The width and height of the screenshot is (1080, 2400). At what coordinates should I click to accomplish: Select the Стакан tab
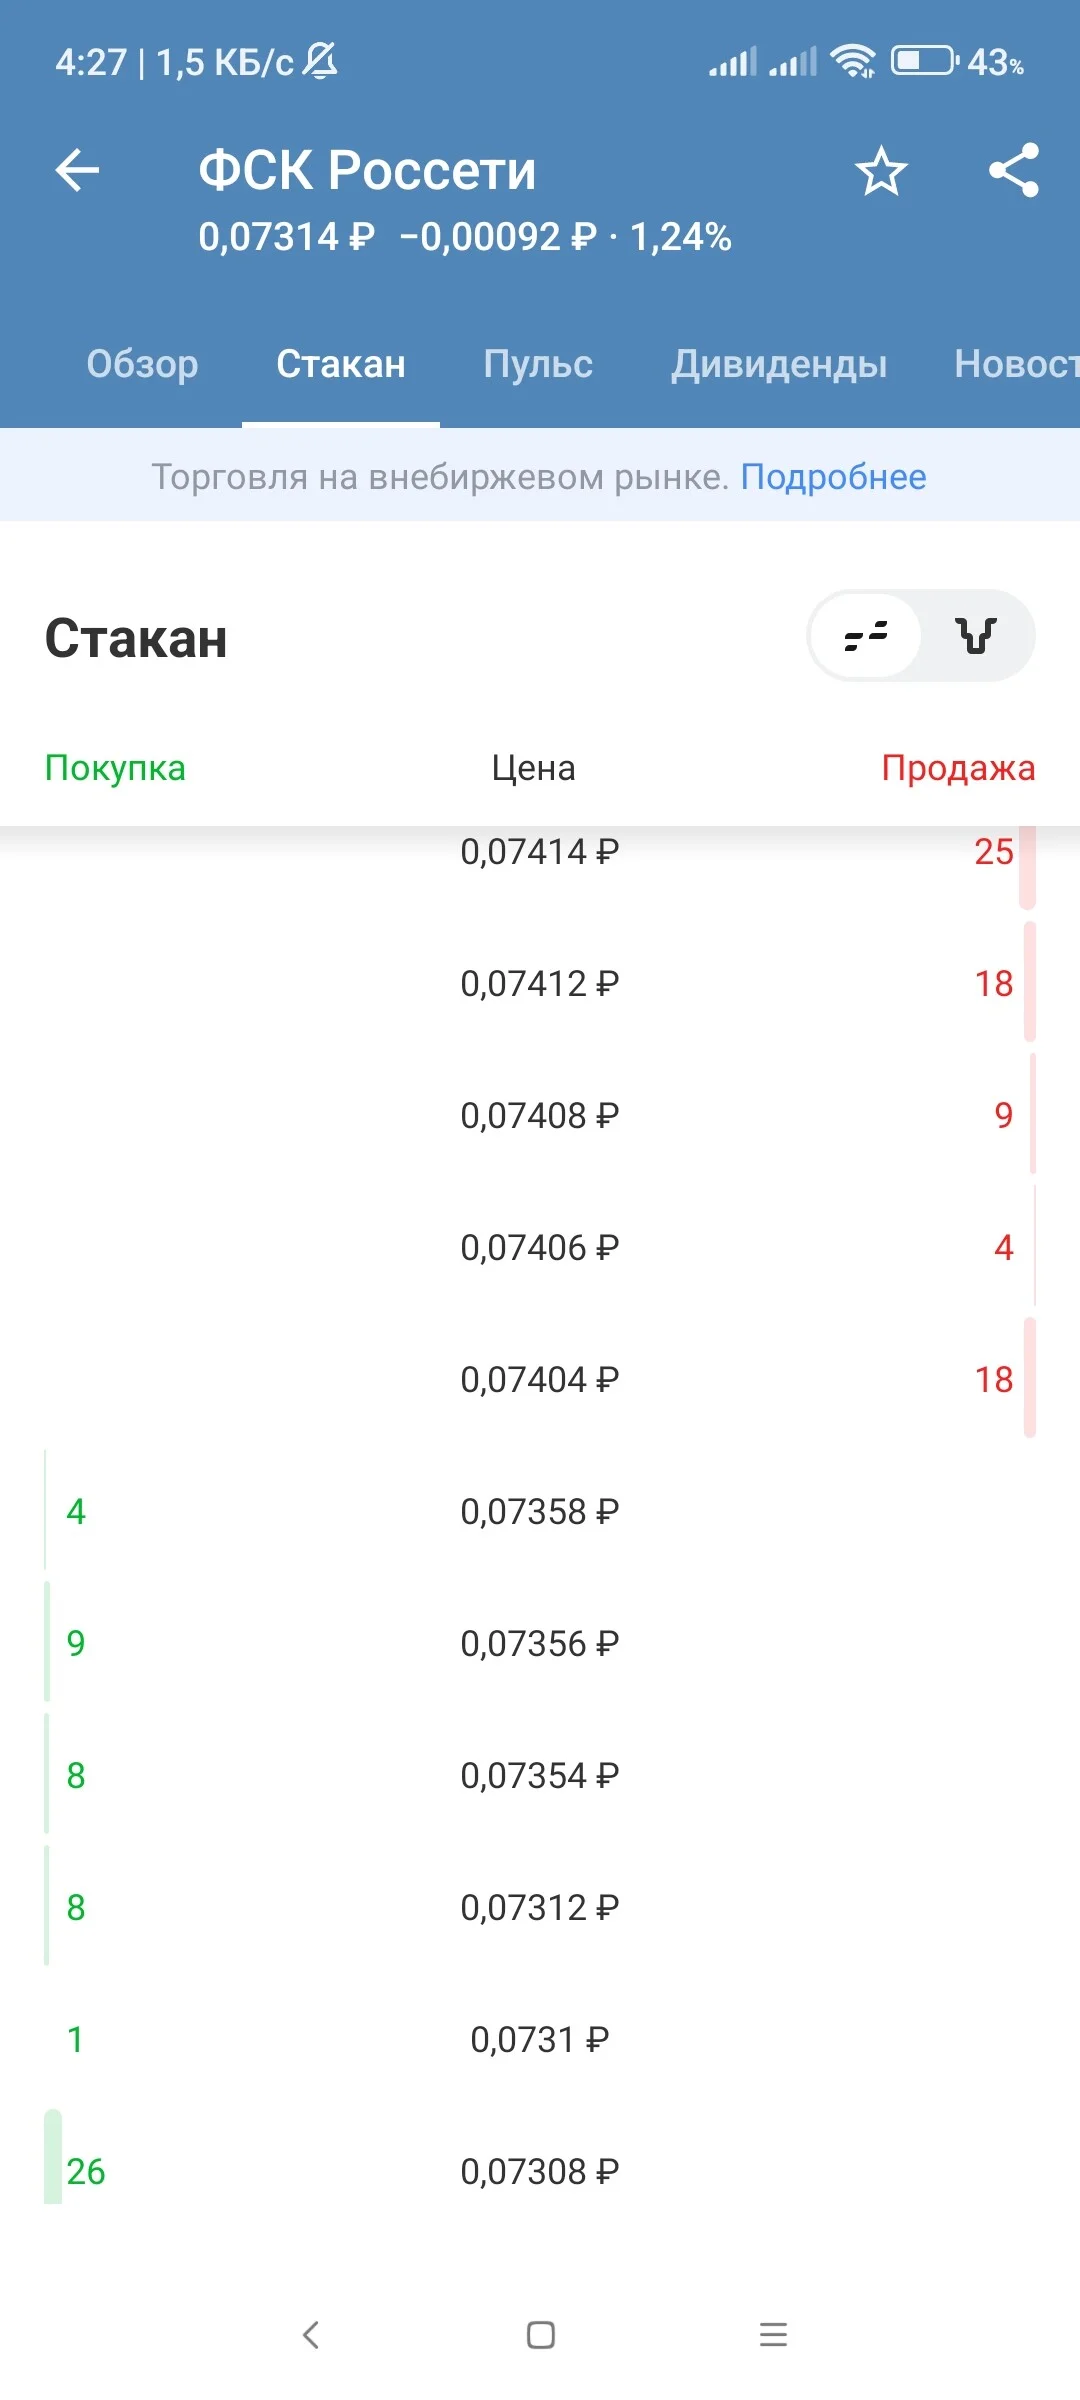pos(341,364)
